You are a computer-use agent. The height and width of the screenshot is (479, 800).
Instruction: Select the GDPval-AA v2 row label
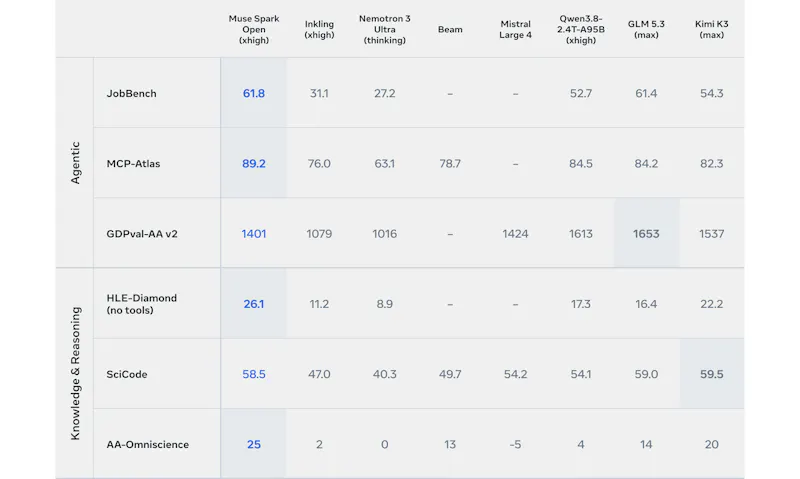[x=142, y=234]
